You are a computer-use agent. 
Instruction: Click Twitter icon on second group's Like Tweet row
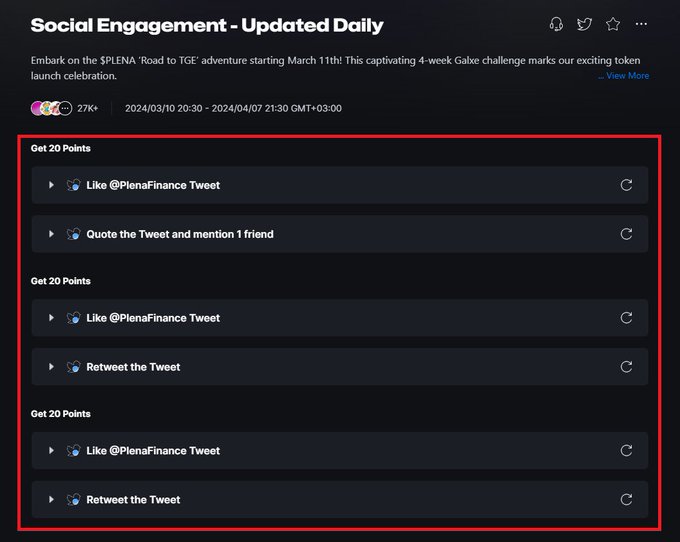click(73, 318)
